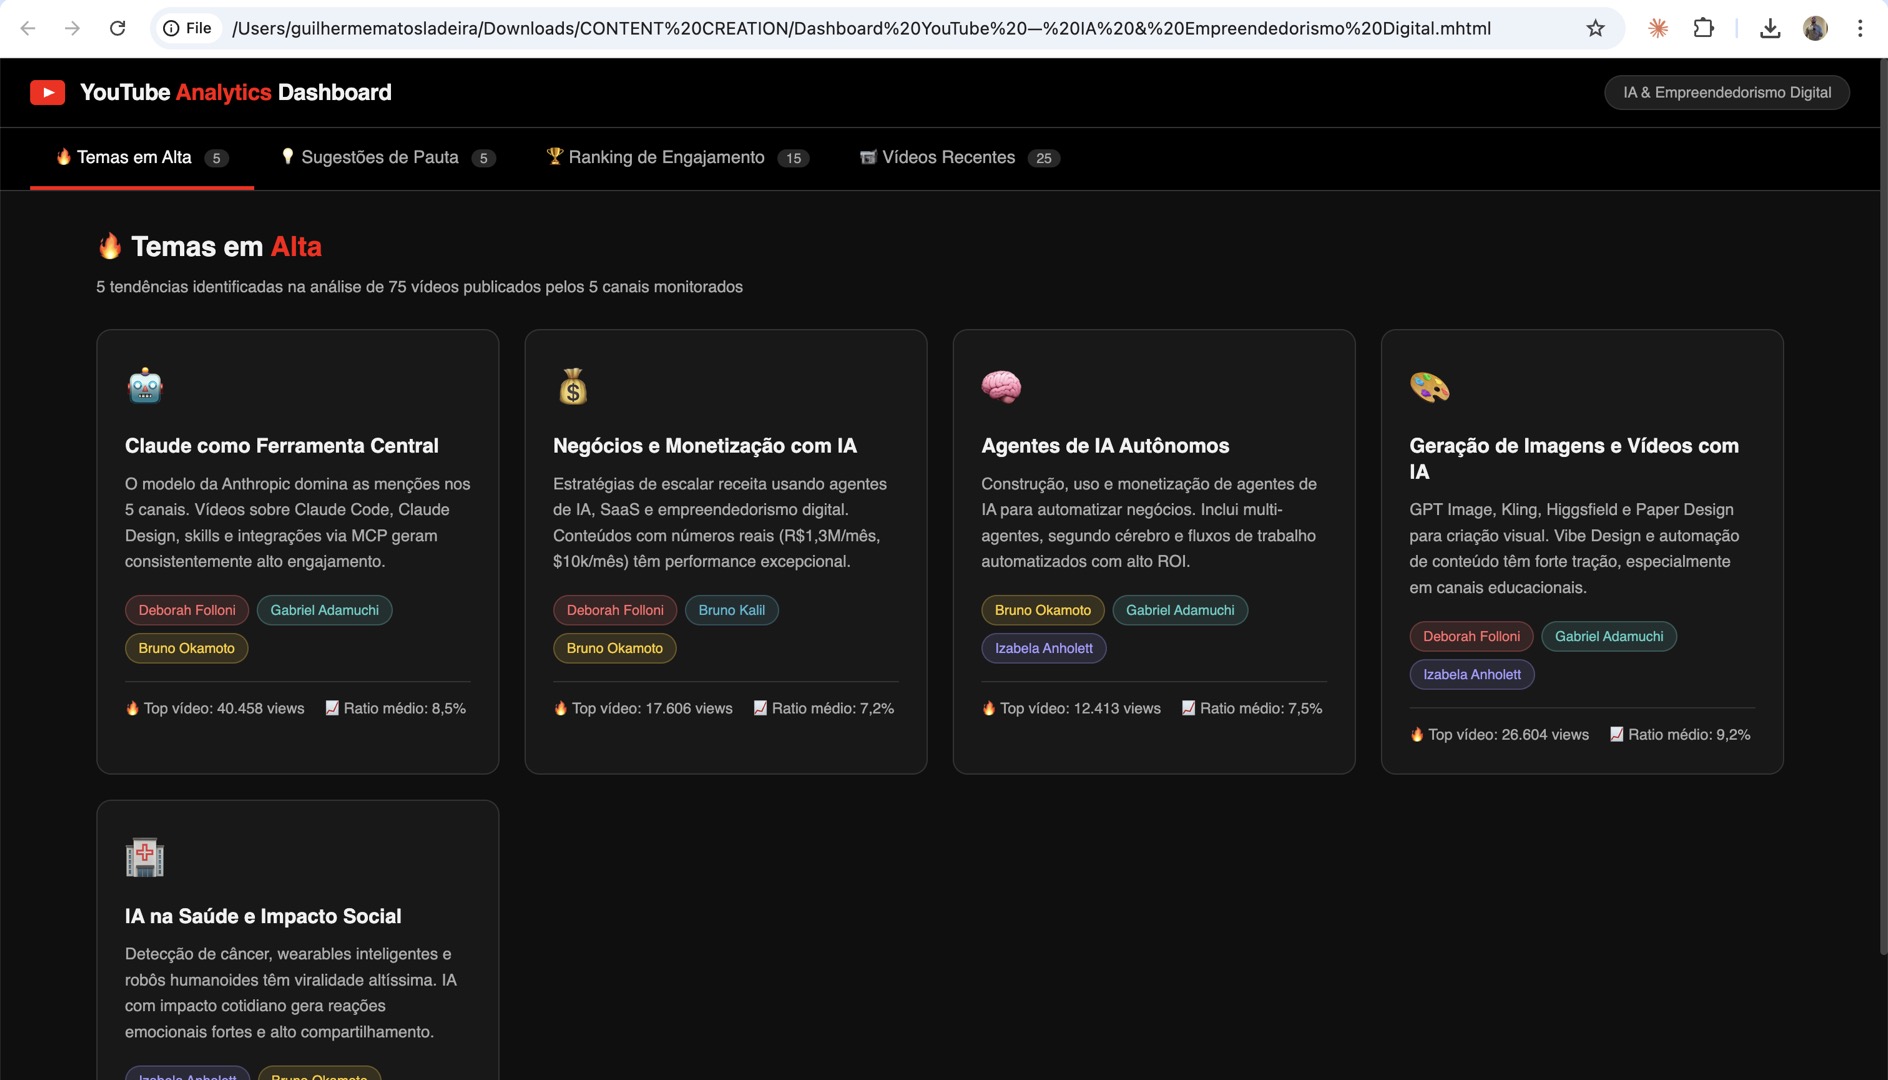The height and width of the screenshot is (1080, 1888).
Task: Click Bruno Okamoto tag on Negócios card
Action: click(614, 648)
